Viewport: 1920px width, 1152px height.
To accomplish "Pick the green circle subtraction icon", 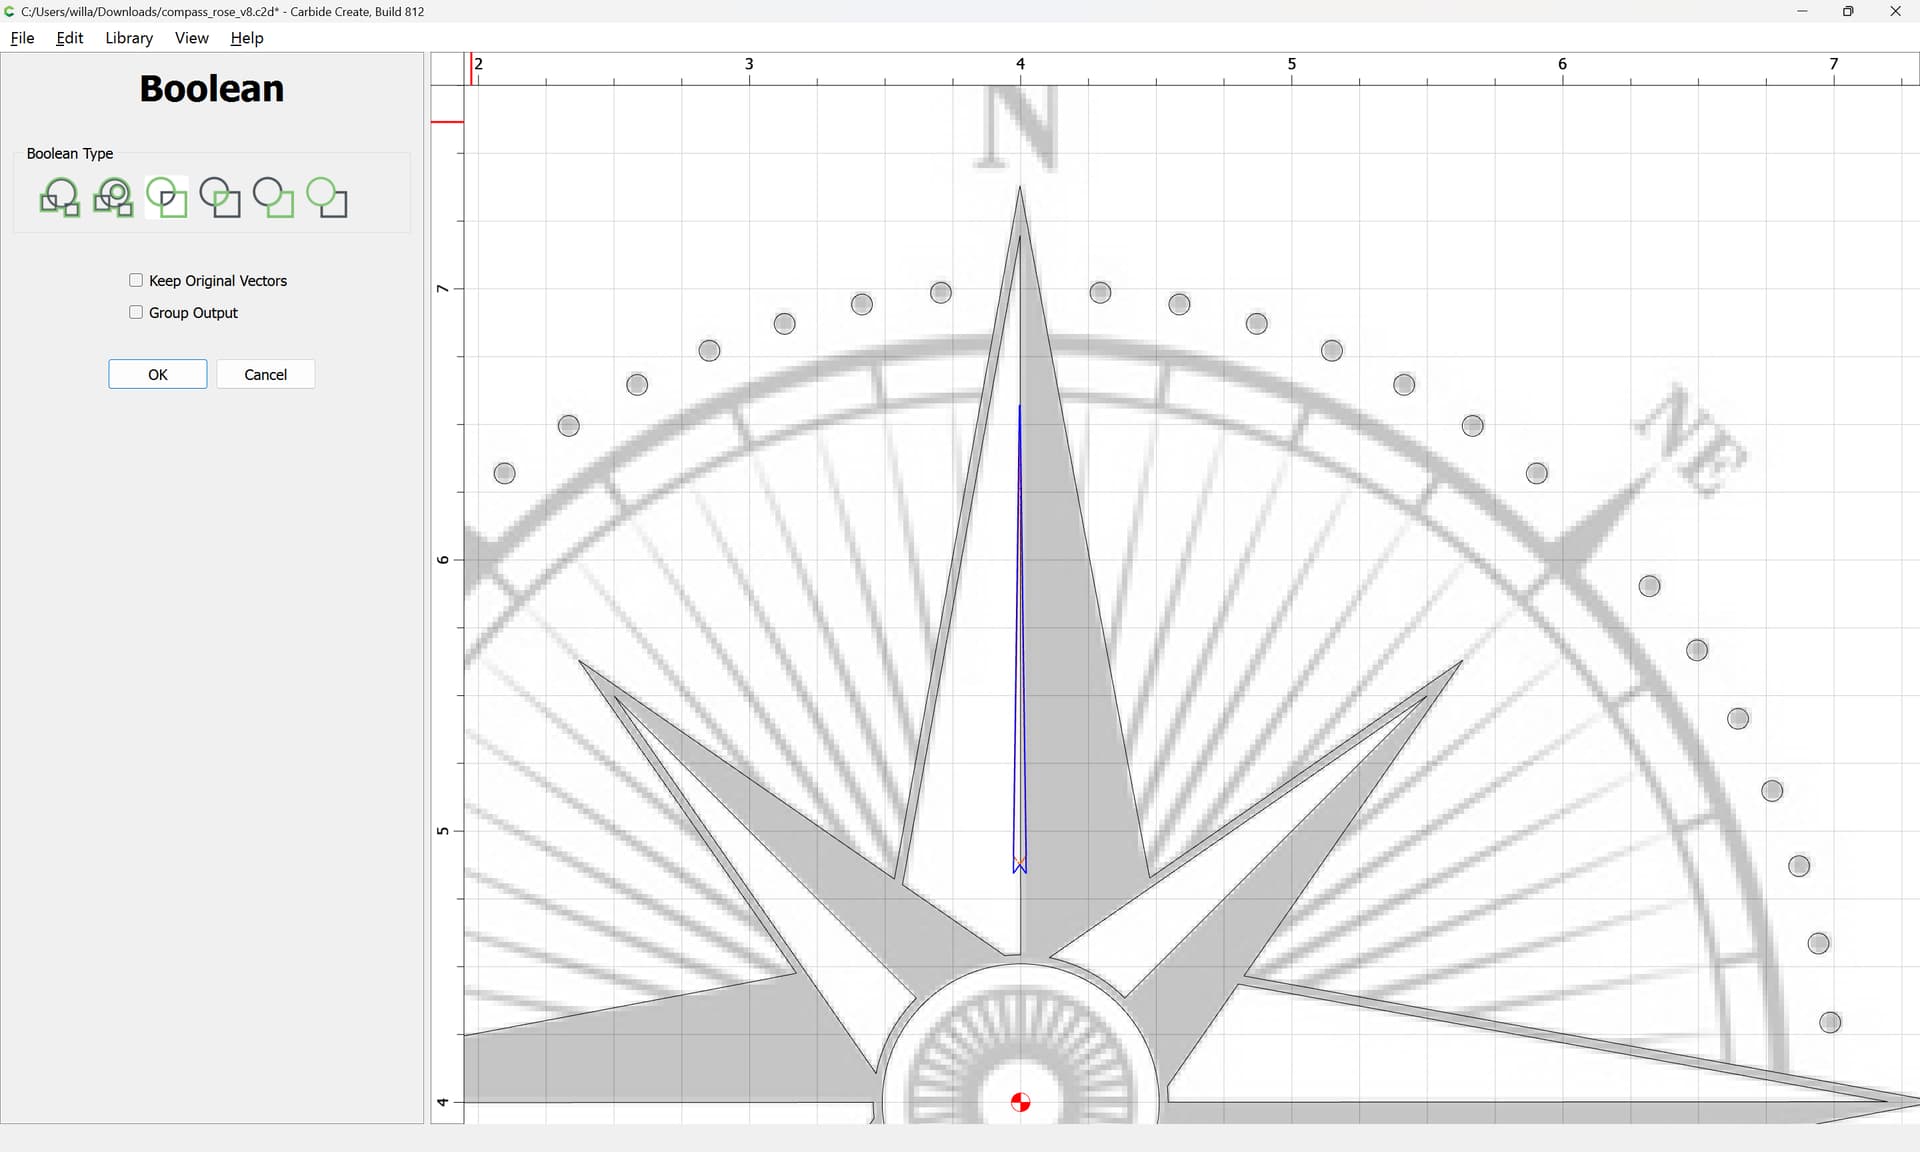I will click(x=327, y=197).
